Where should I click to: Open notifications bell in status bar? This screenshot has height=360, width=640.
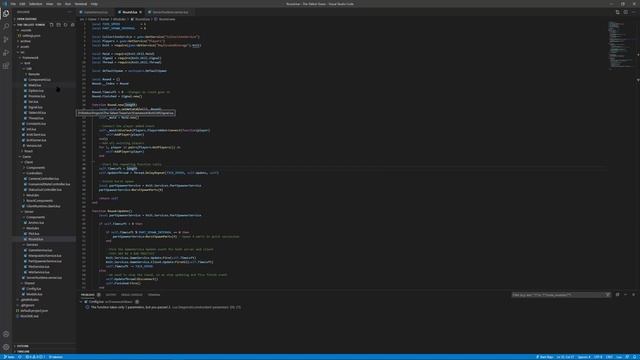point(635,357)
